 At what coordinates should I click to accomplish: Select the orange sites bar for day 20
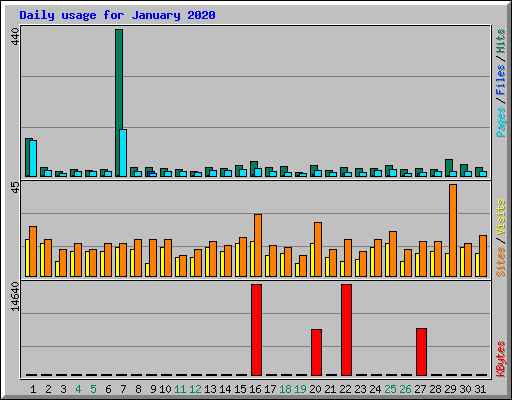click(318, 249)
